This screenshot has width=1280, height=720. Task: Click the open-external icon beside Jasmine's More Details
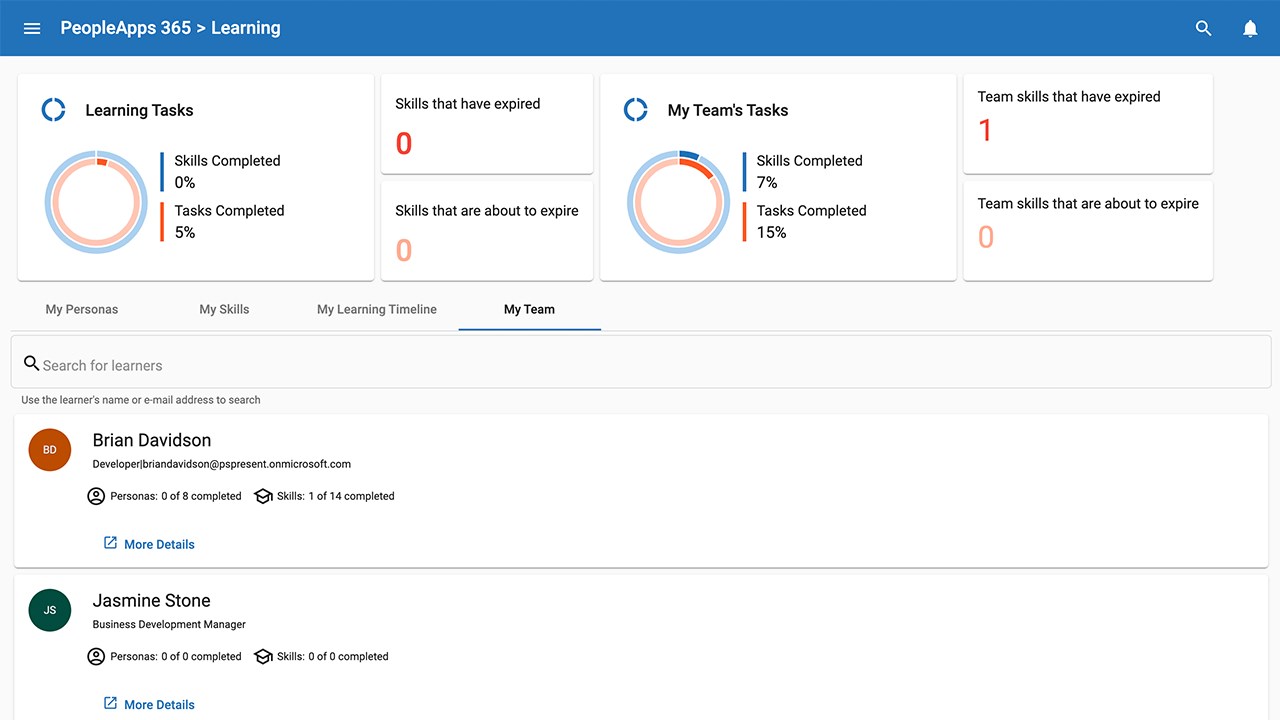click(111, 703)
